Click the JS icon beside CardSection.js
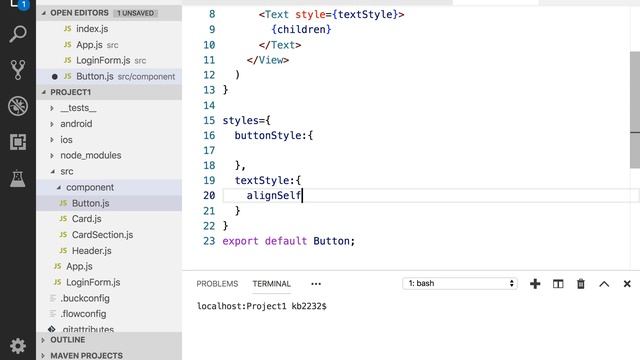Screen dimensions: 640x360 [x=63, y=235]
